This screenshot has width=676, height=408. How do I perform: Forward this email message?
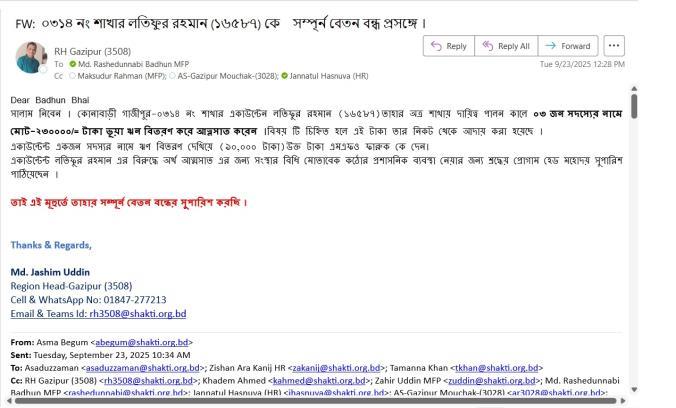pyautogui.click(x=567, y=46)
